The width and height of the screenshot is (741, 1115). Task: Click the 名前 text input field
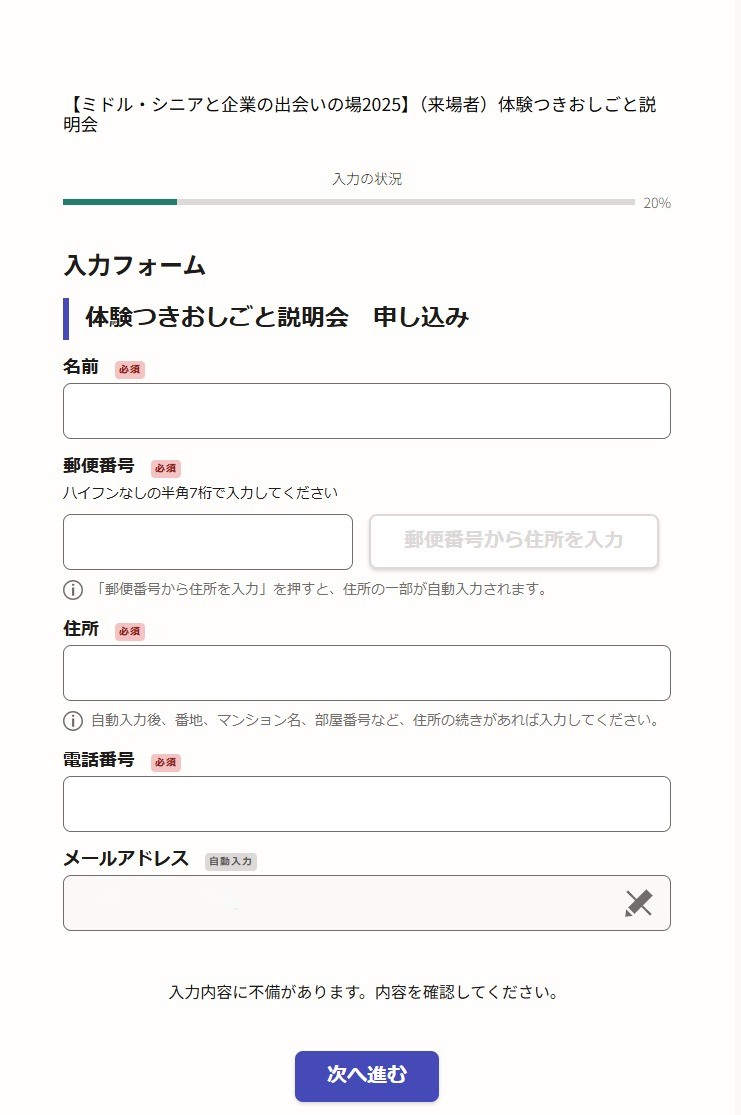point(366,411)
